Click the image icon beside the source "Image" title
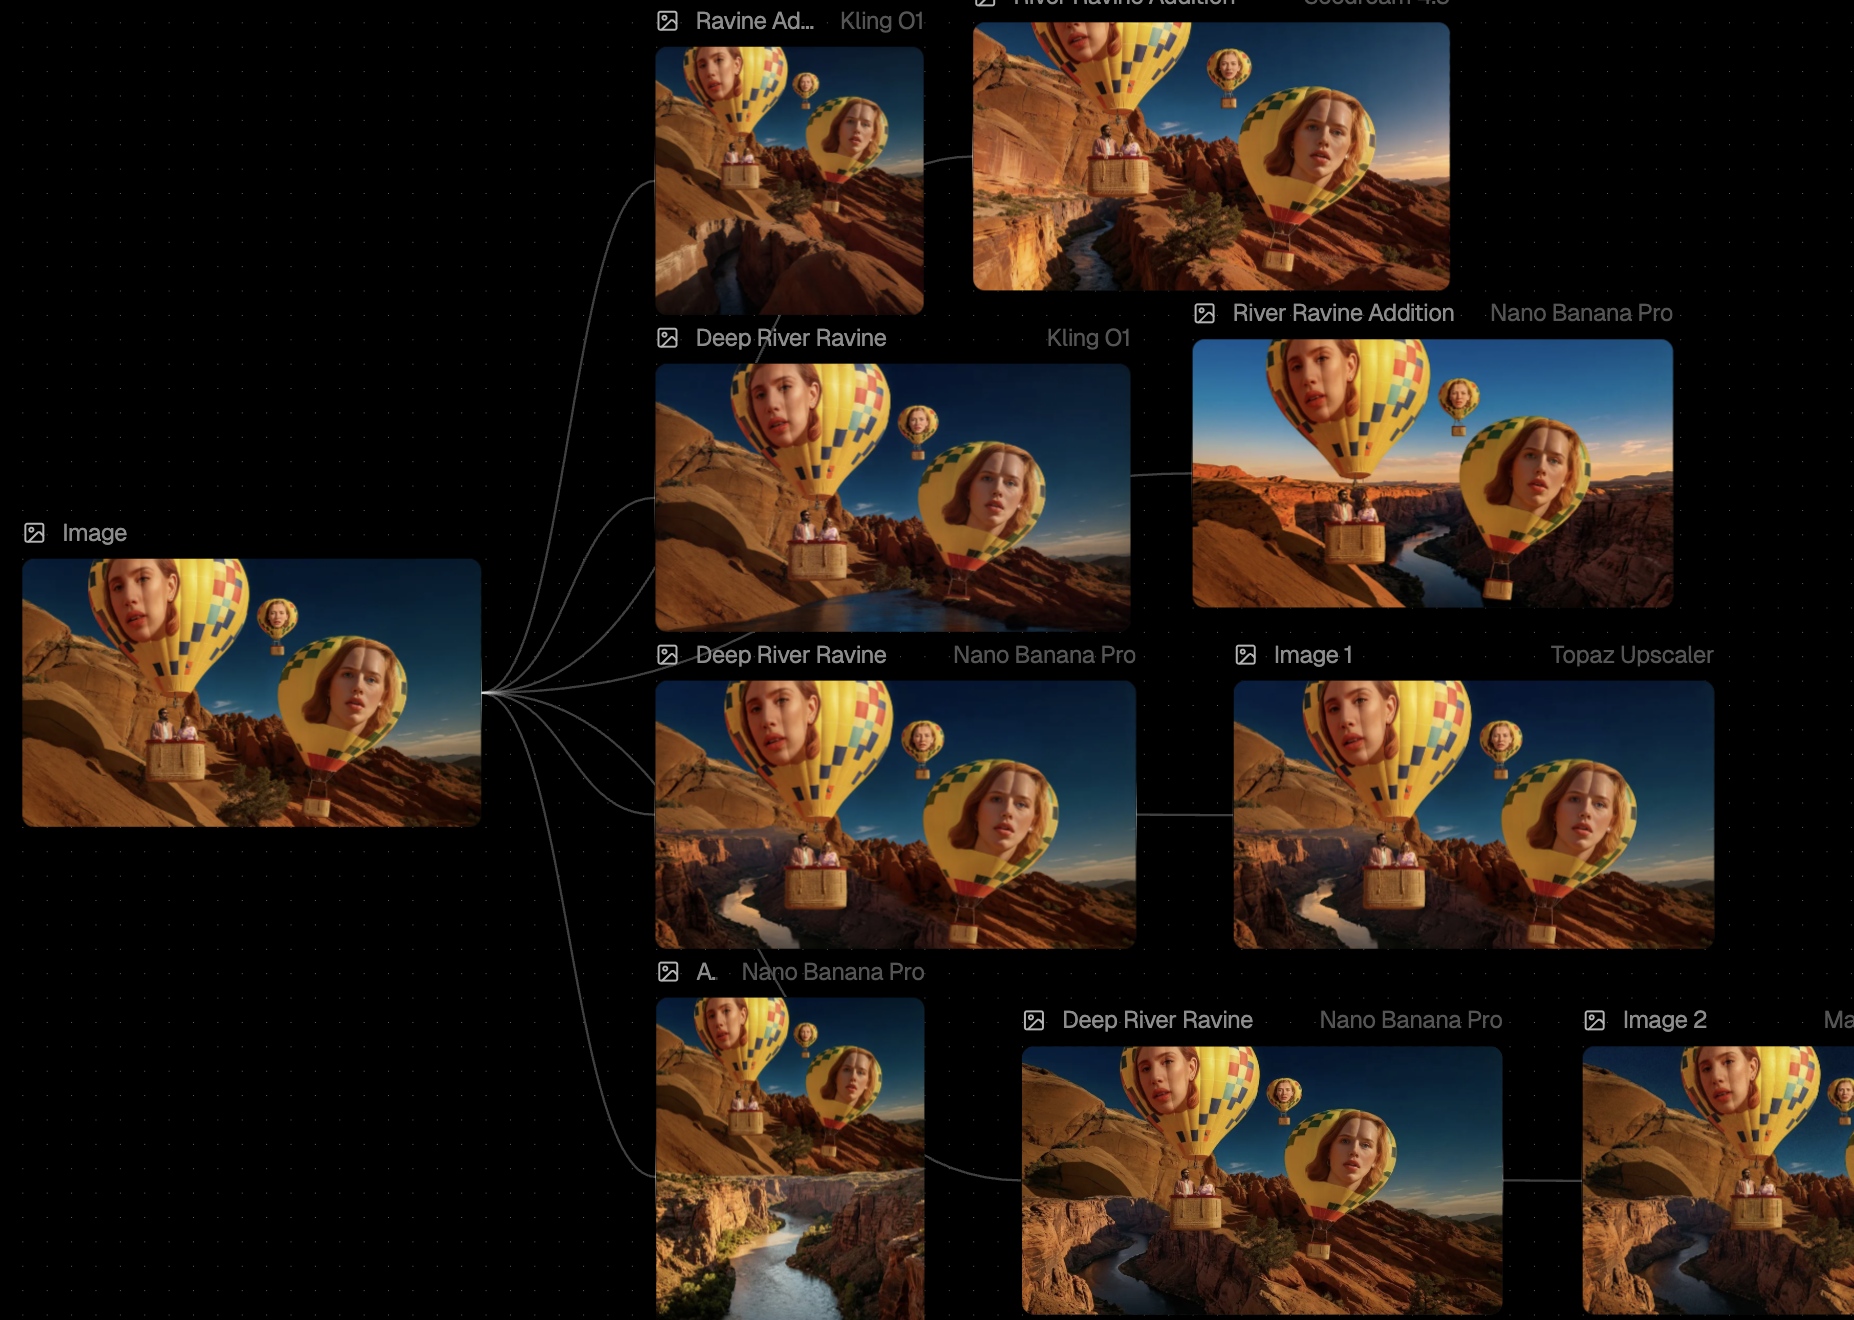The height and width of the screenshot is (1320, 1854). point(35,533)
